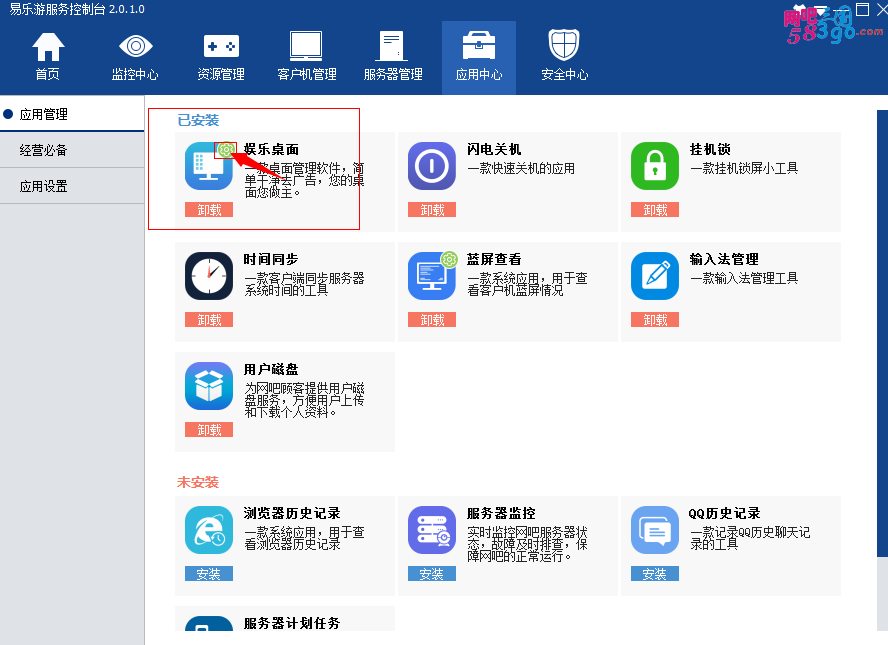Click the 挂机锁 green lock icon
This screenshot has width=888, height=645.
point(655,166)
